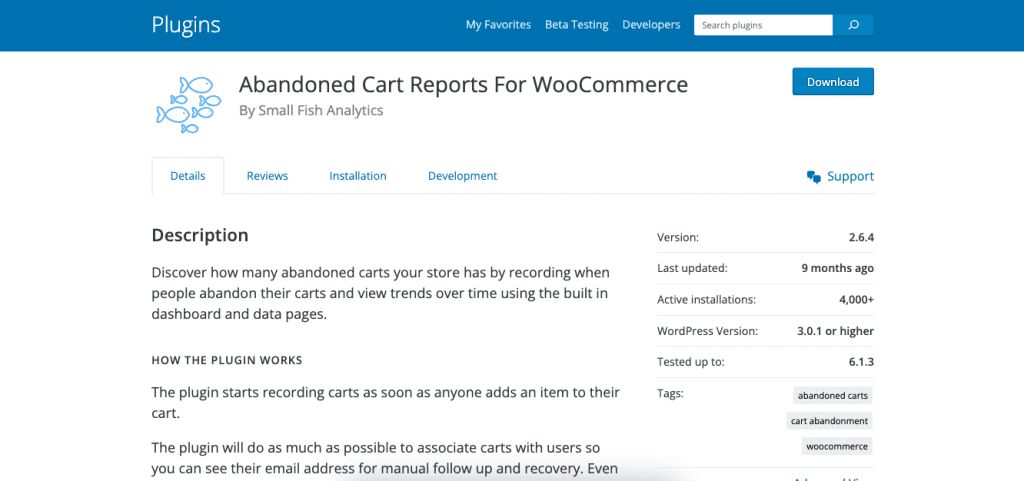Screen dimensions: 1024x481
Task: Switch to the Installation tab
Action: tap(358, 176)
